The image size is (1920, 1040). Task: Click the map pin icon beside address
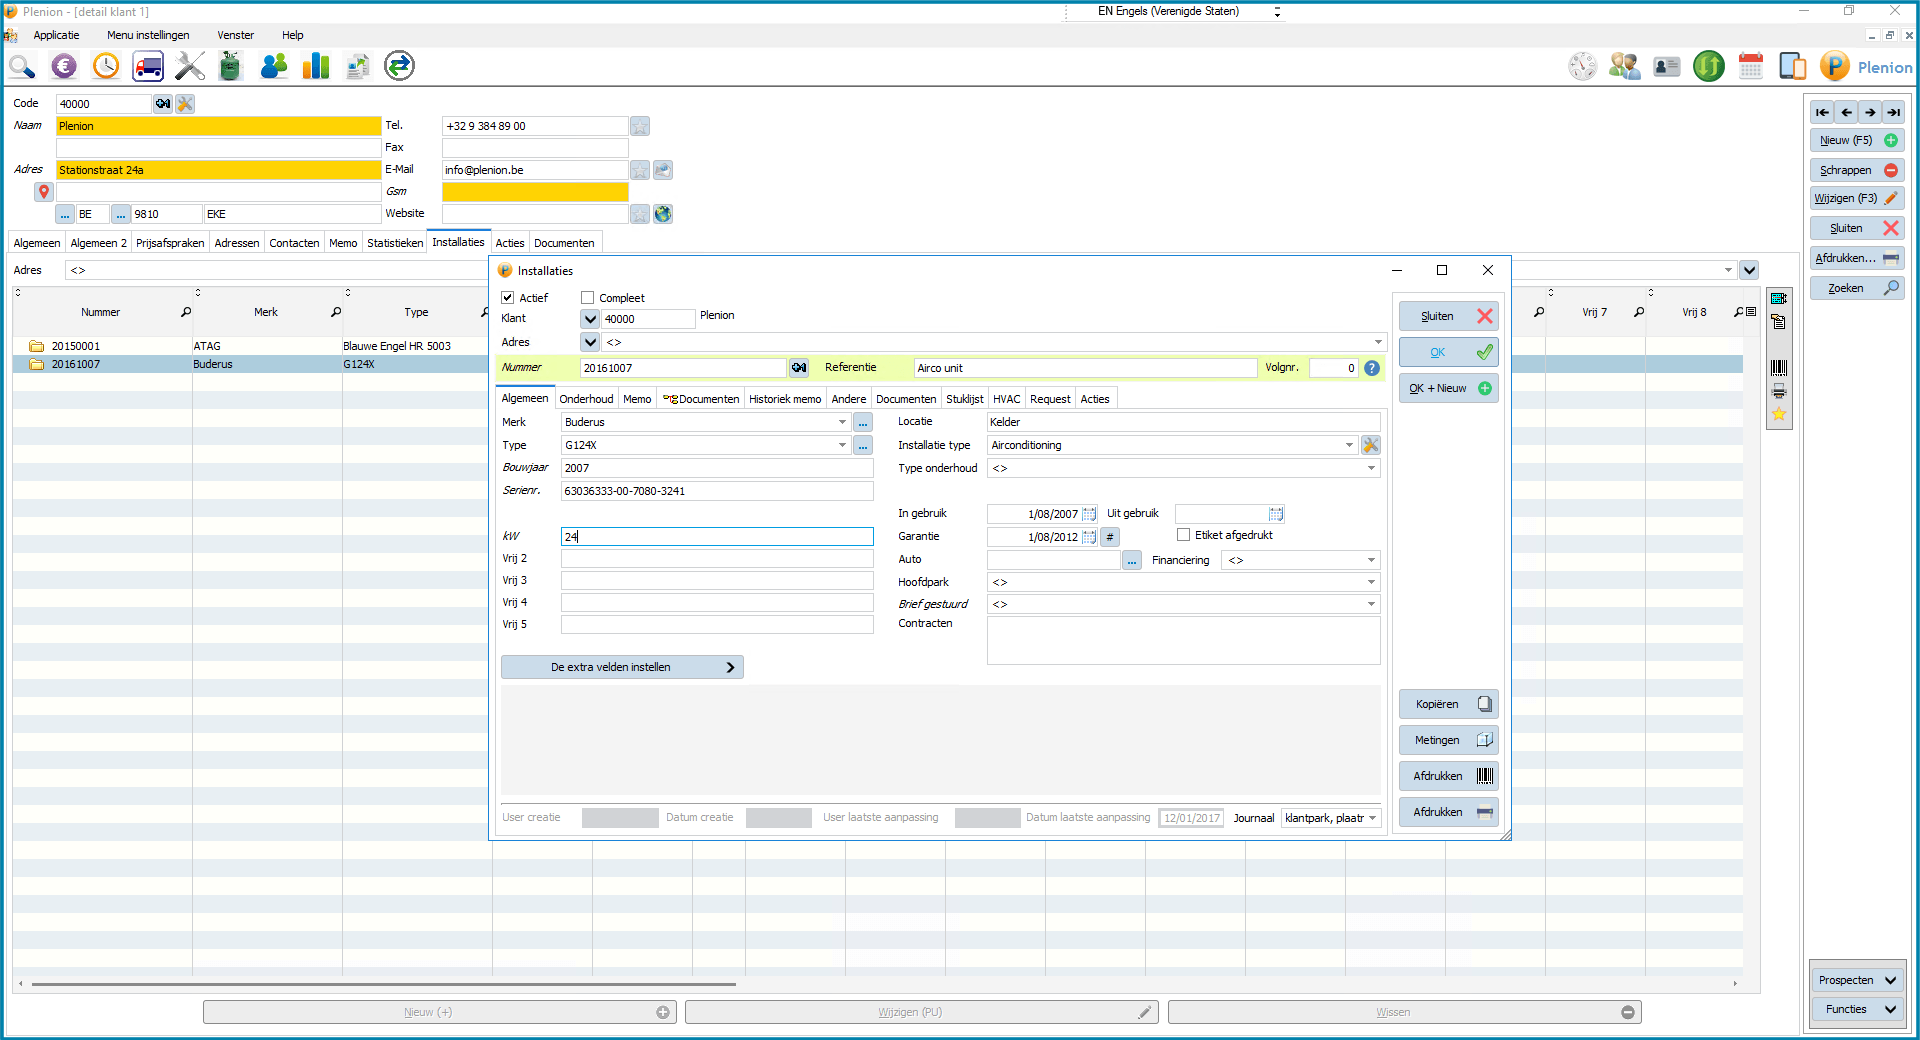[44, 191]
